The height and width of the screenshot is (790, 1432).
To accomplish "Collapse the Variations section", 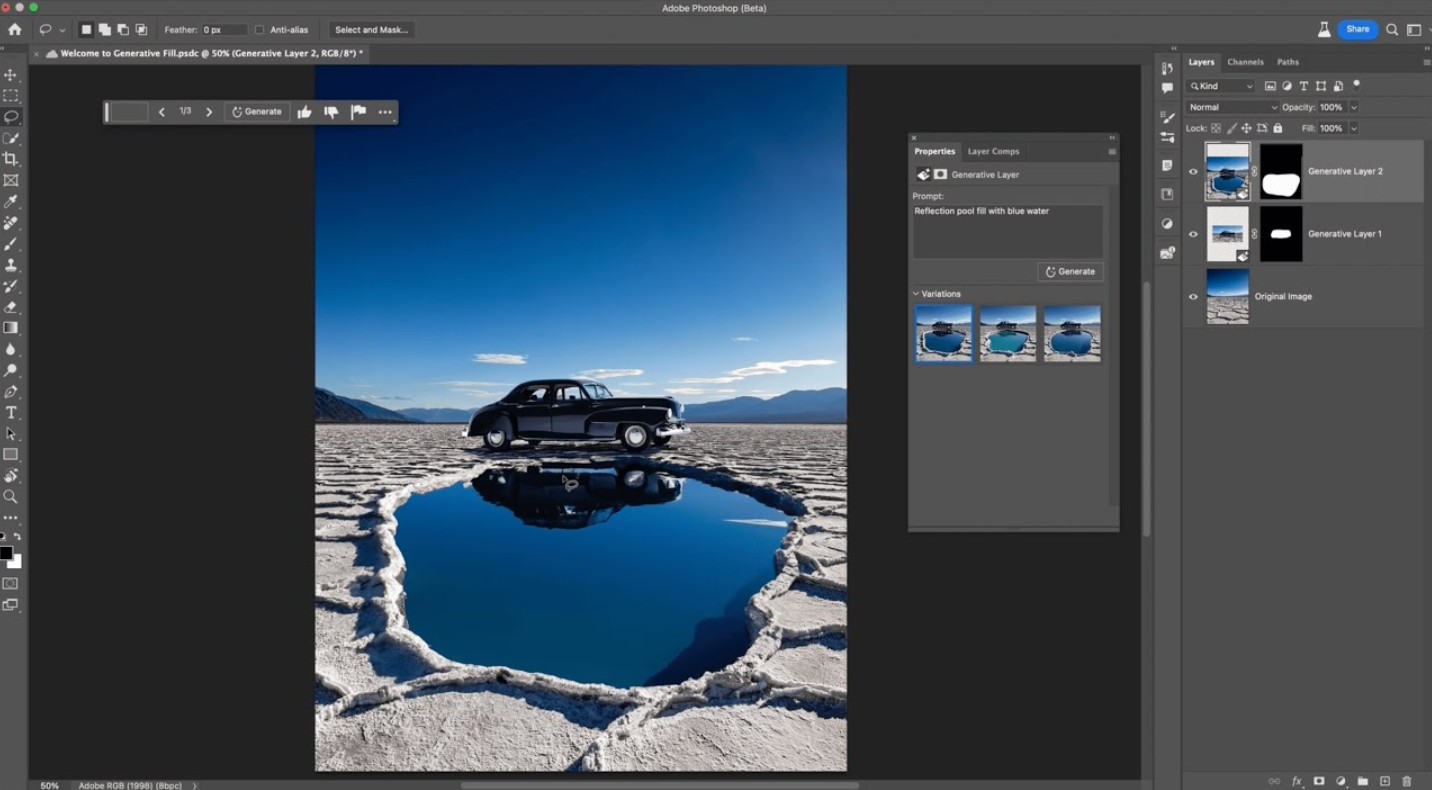I will click(x=916, y=294).
